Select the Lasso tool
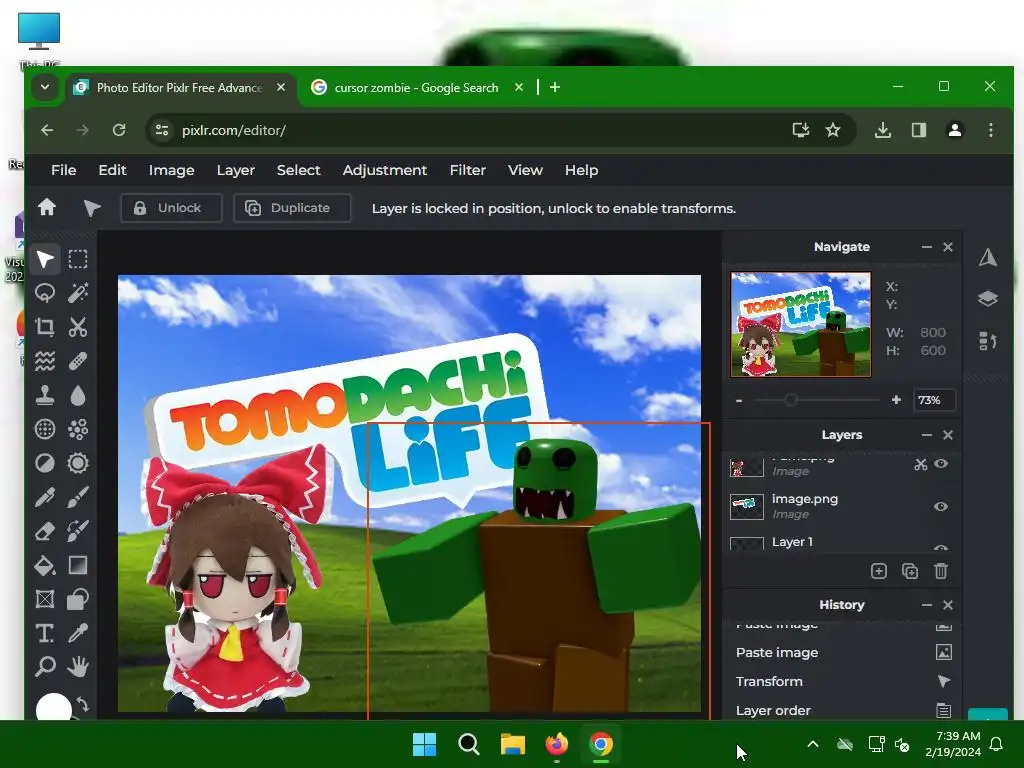 point(44,293)
